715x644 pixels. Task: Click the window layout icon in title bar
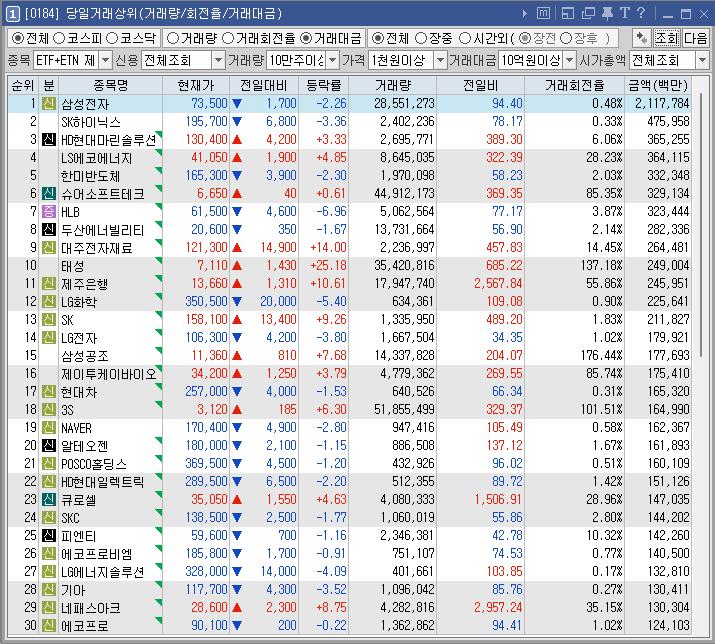coord(568,13)
